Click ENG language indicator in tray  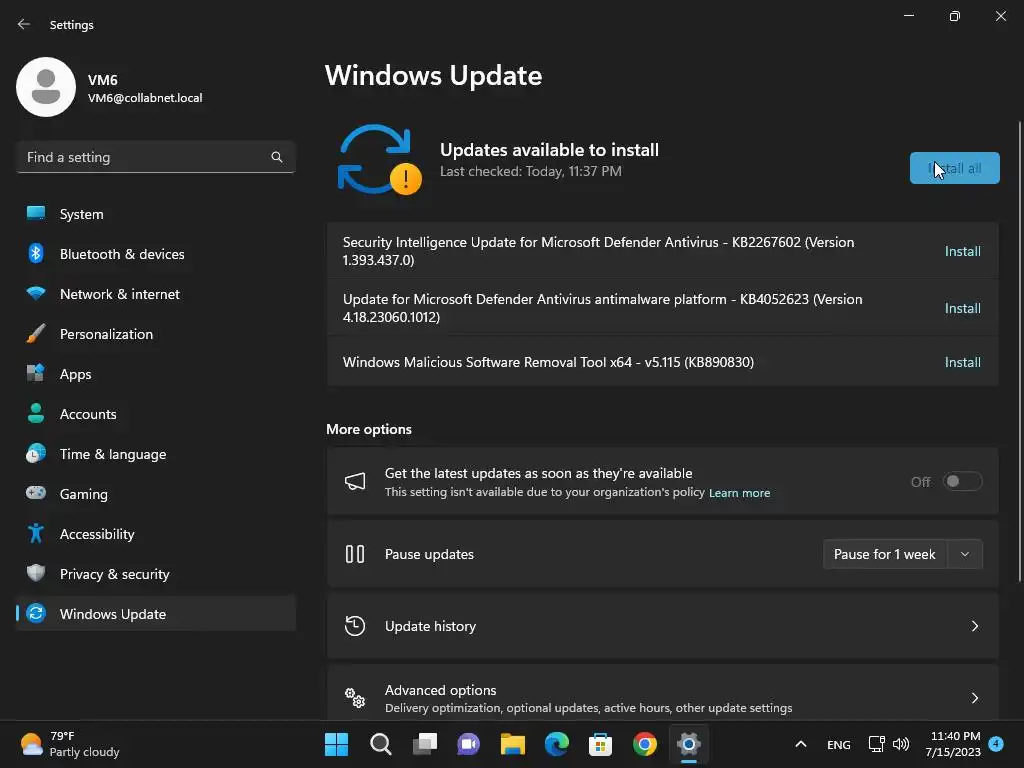pyautogui.click(x=839, y=744)
